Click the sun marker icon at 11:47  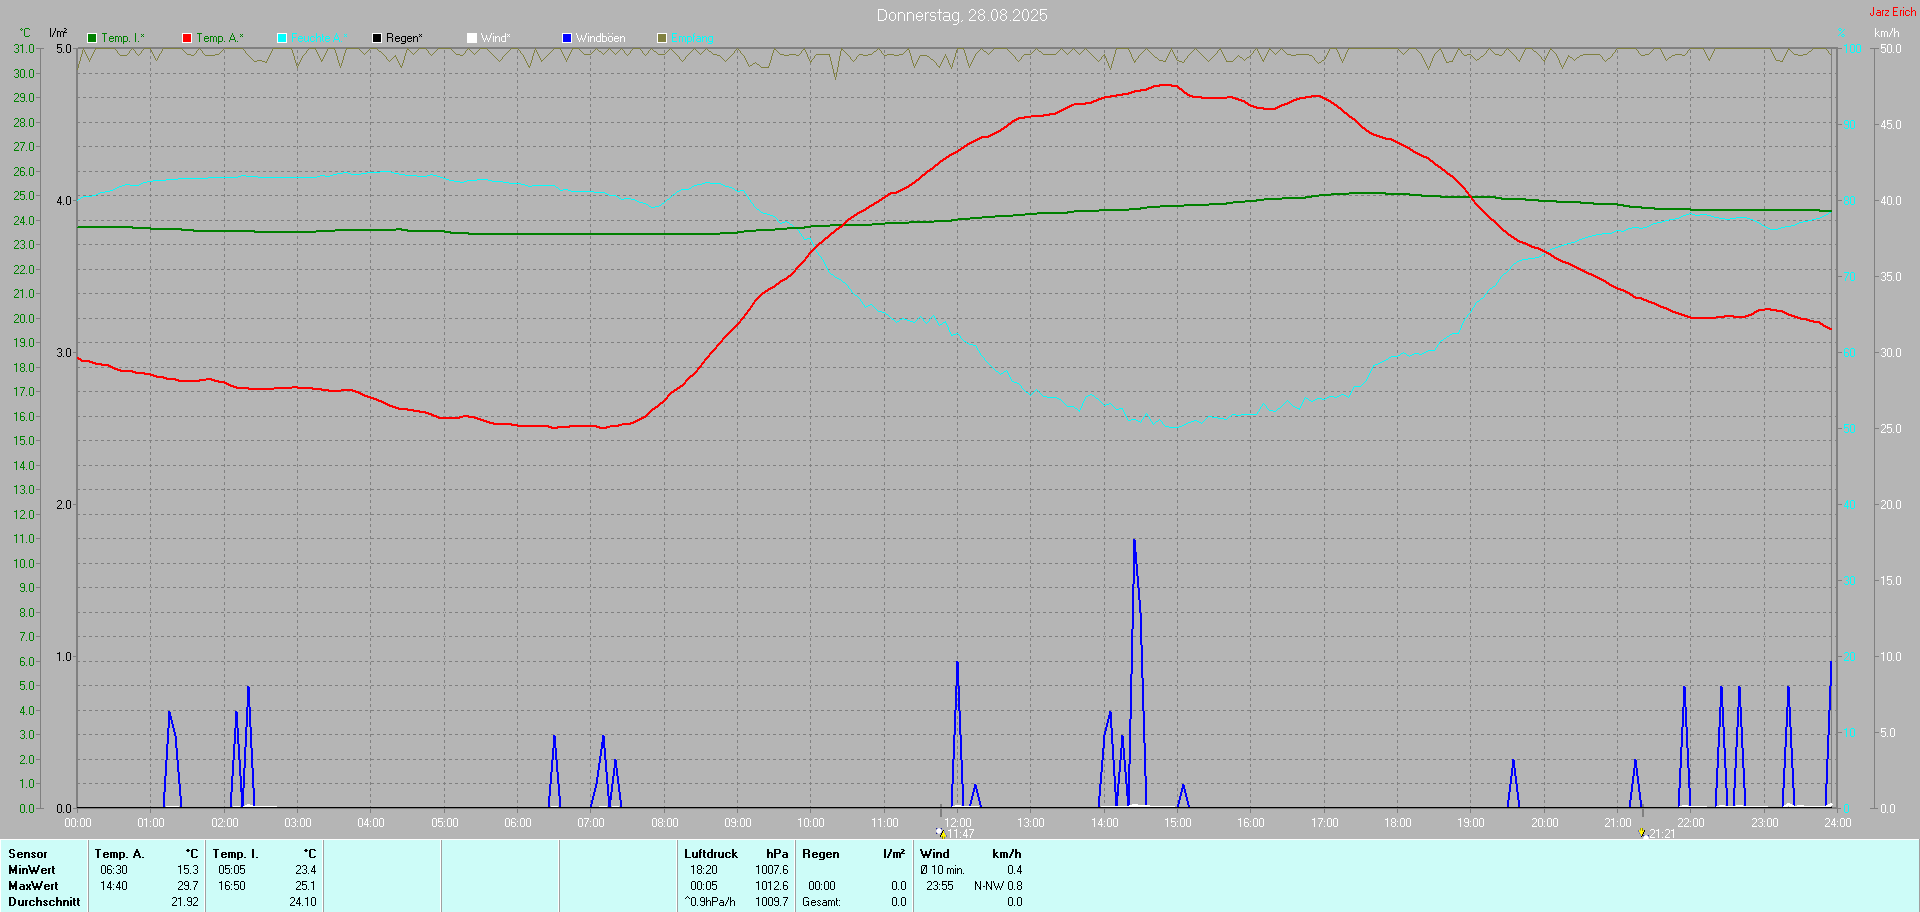tap(941, 832)
